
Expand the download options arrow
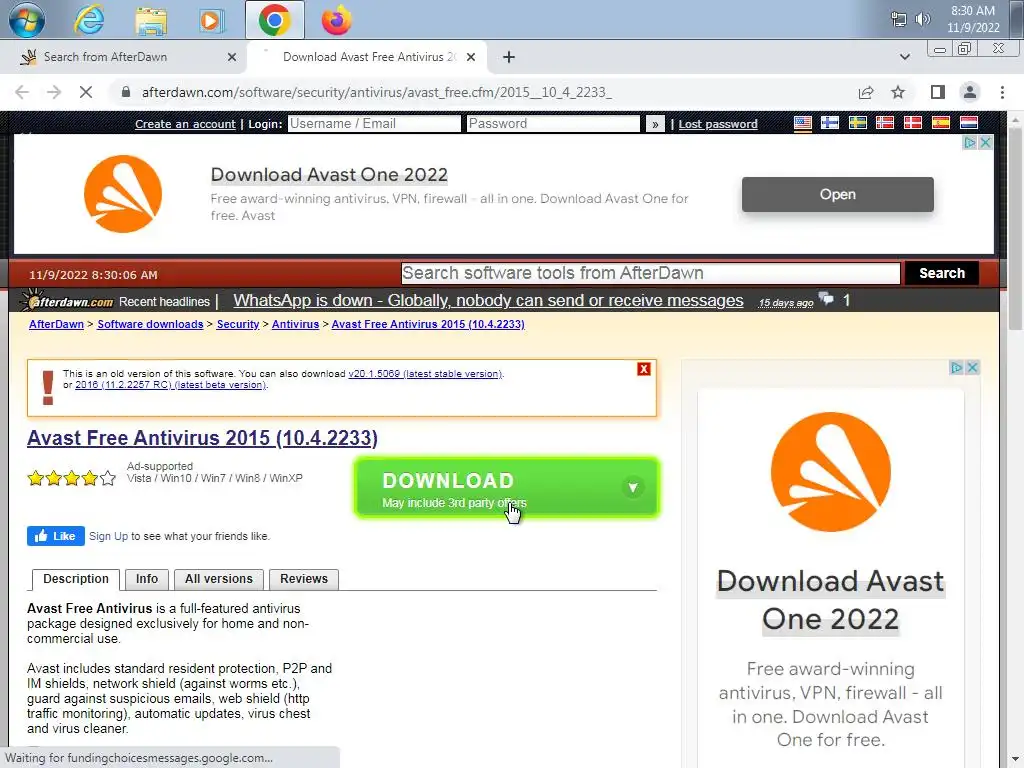632,487
